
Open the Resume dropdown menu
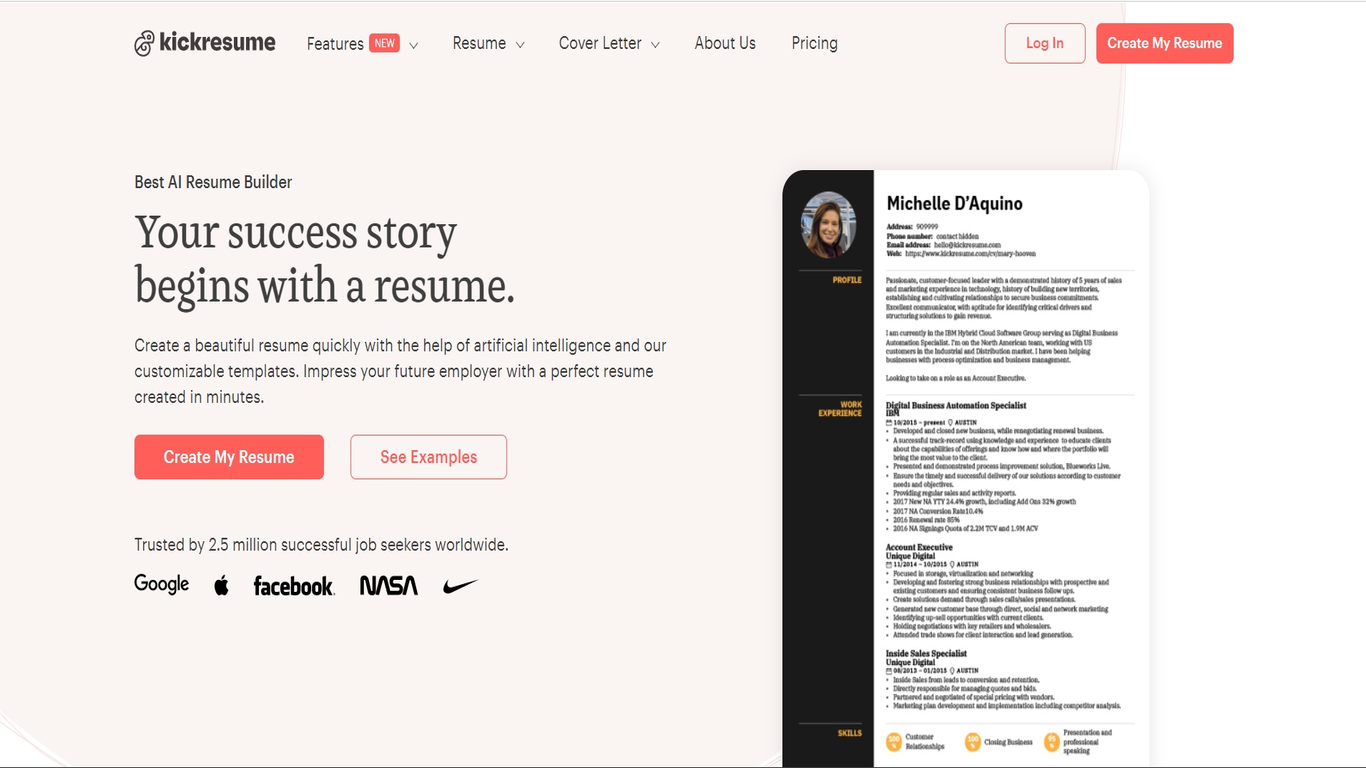pyautogui.click(x=486, y=43)
